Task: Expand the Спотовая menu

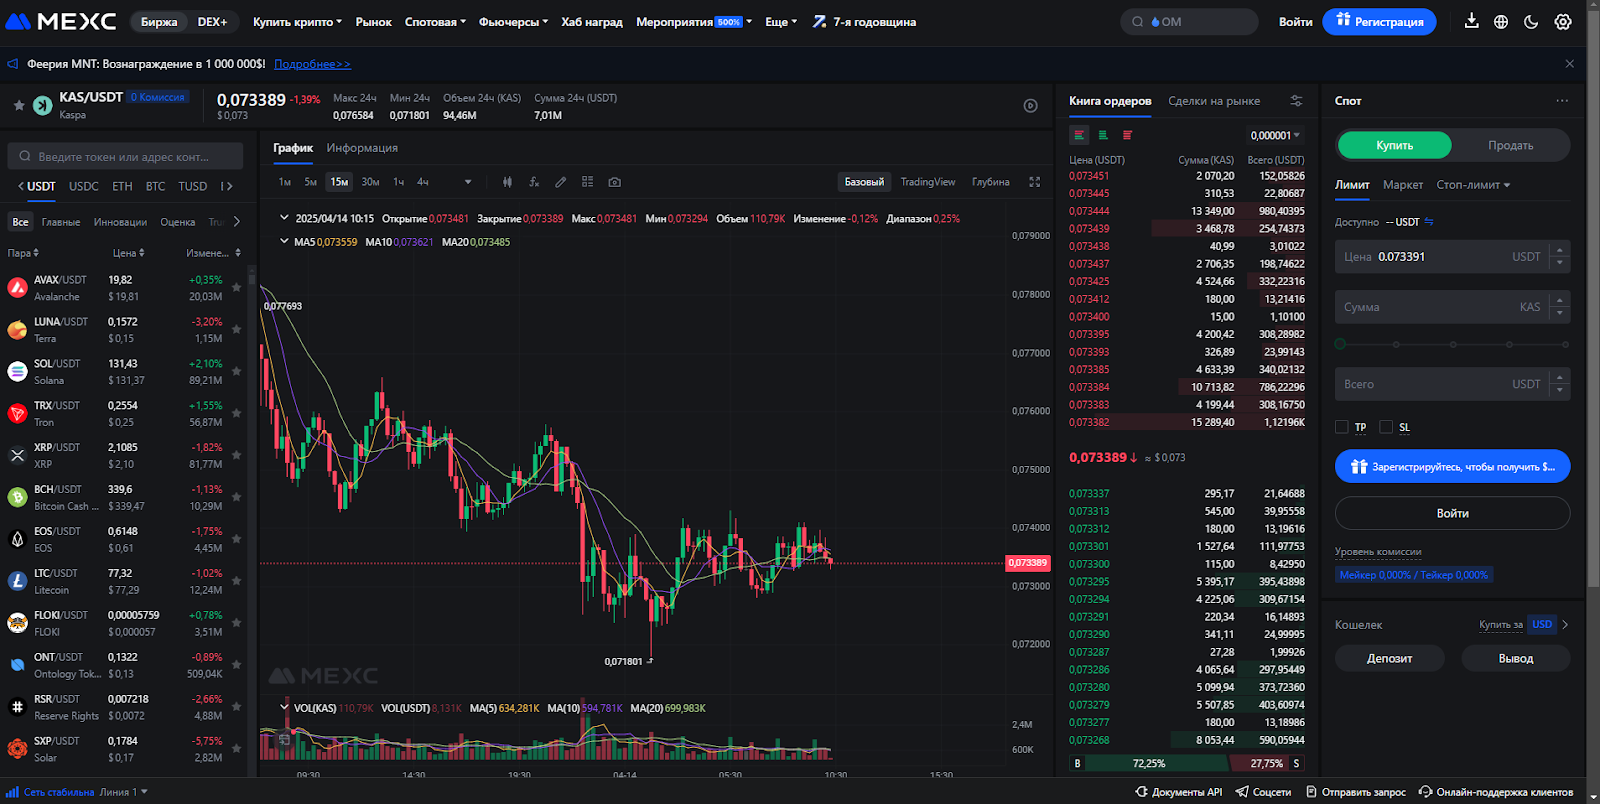Action: coord(435,22)
